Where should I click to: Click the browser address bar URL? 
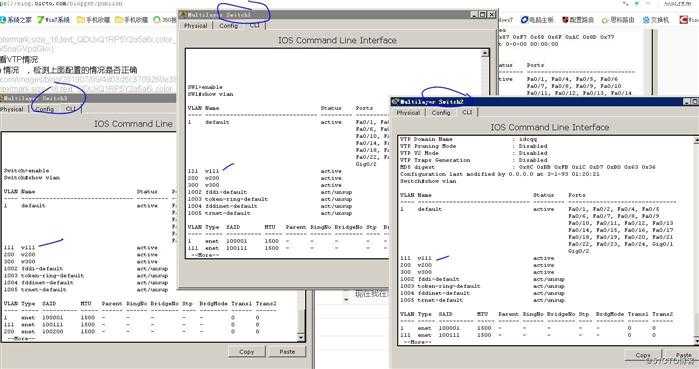(61, 4)
